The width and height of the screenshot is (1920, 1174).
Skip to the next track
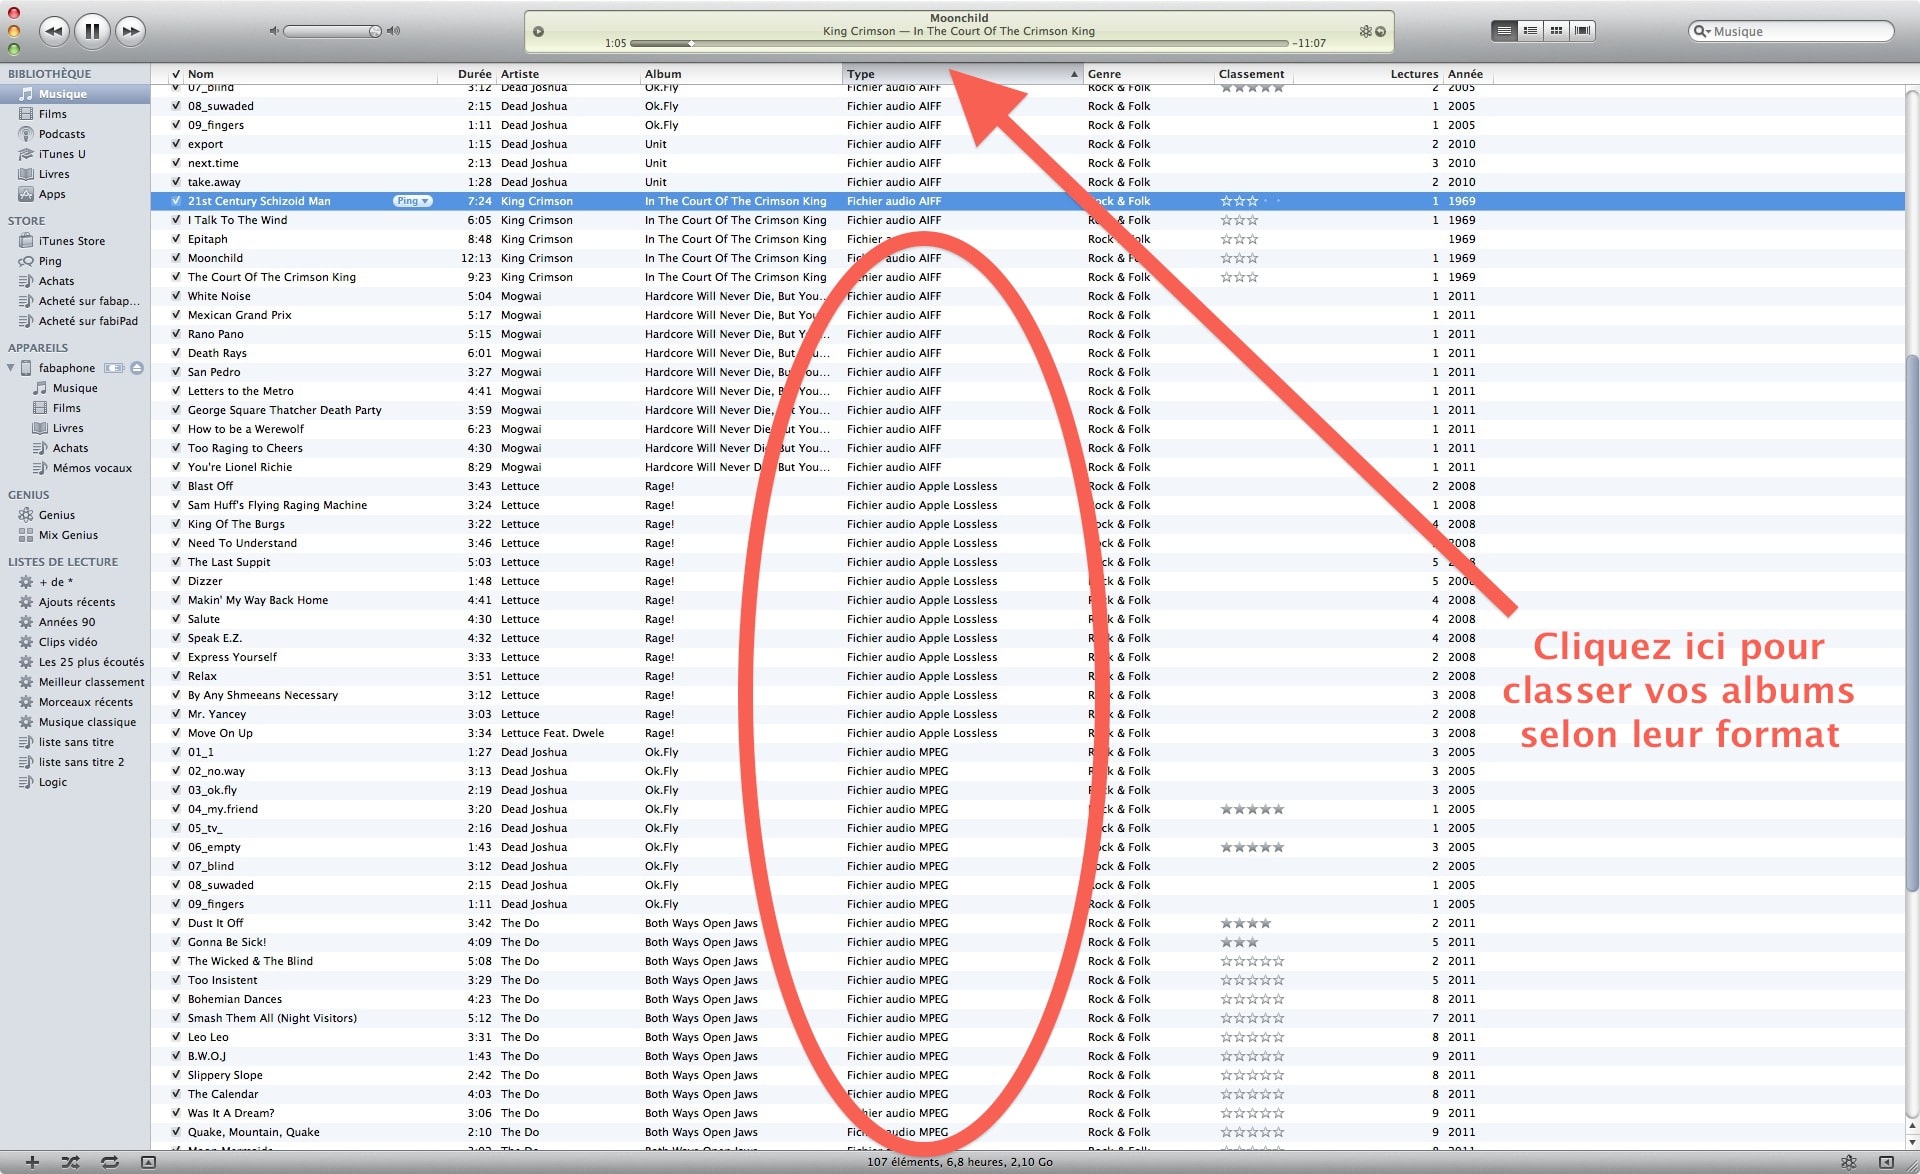(x=130, y=31)
